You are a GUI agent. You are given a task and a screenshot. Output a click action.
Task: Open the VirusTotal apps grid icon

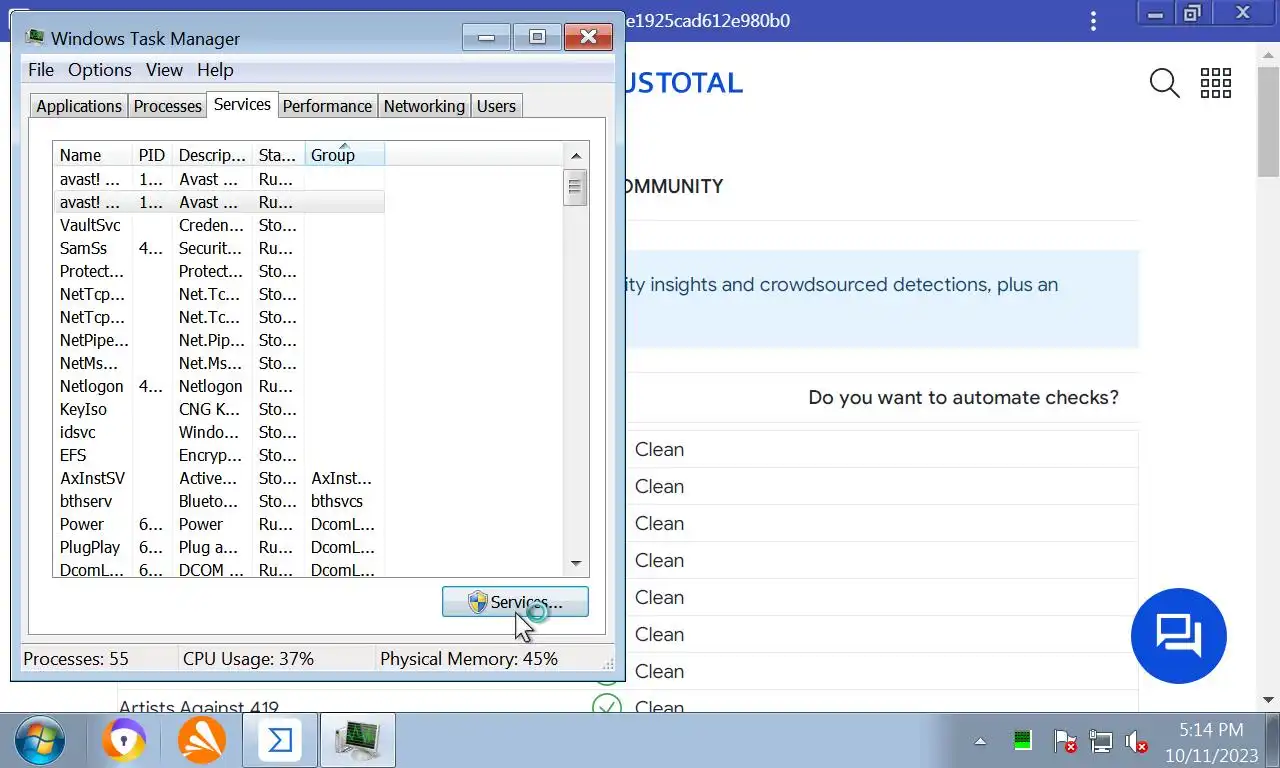click(1216, 83)
